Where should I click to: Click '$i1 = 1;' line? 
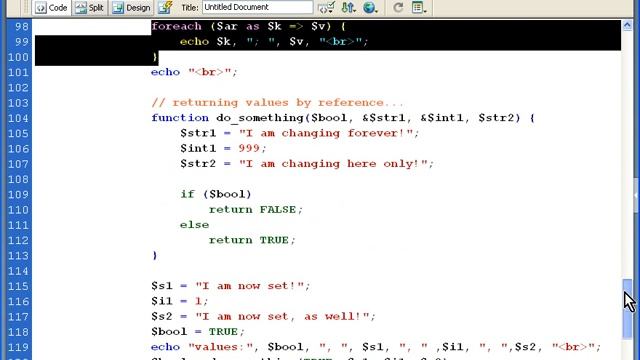pos(180,301)
